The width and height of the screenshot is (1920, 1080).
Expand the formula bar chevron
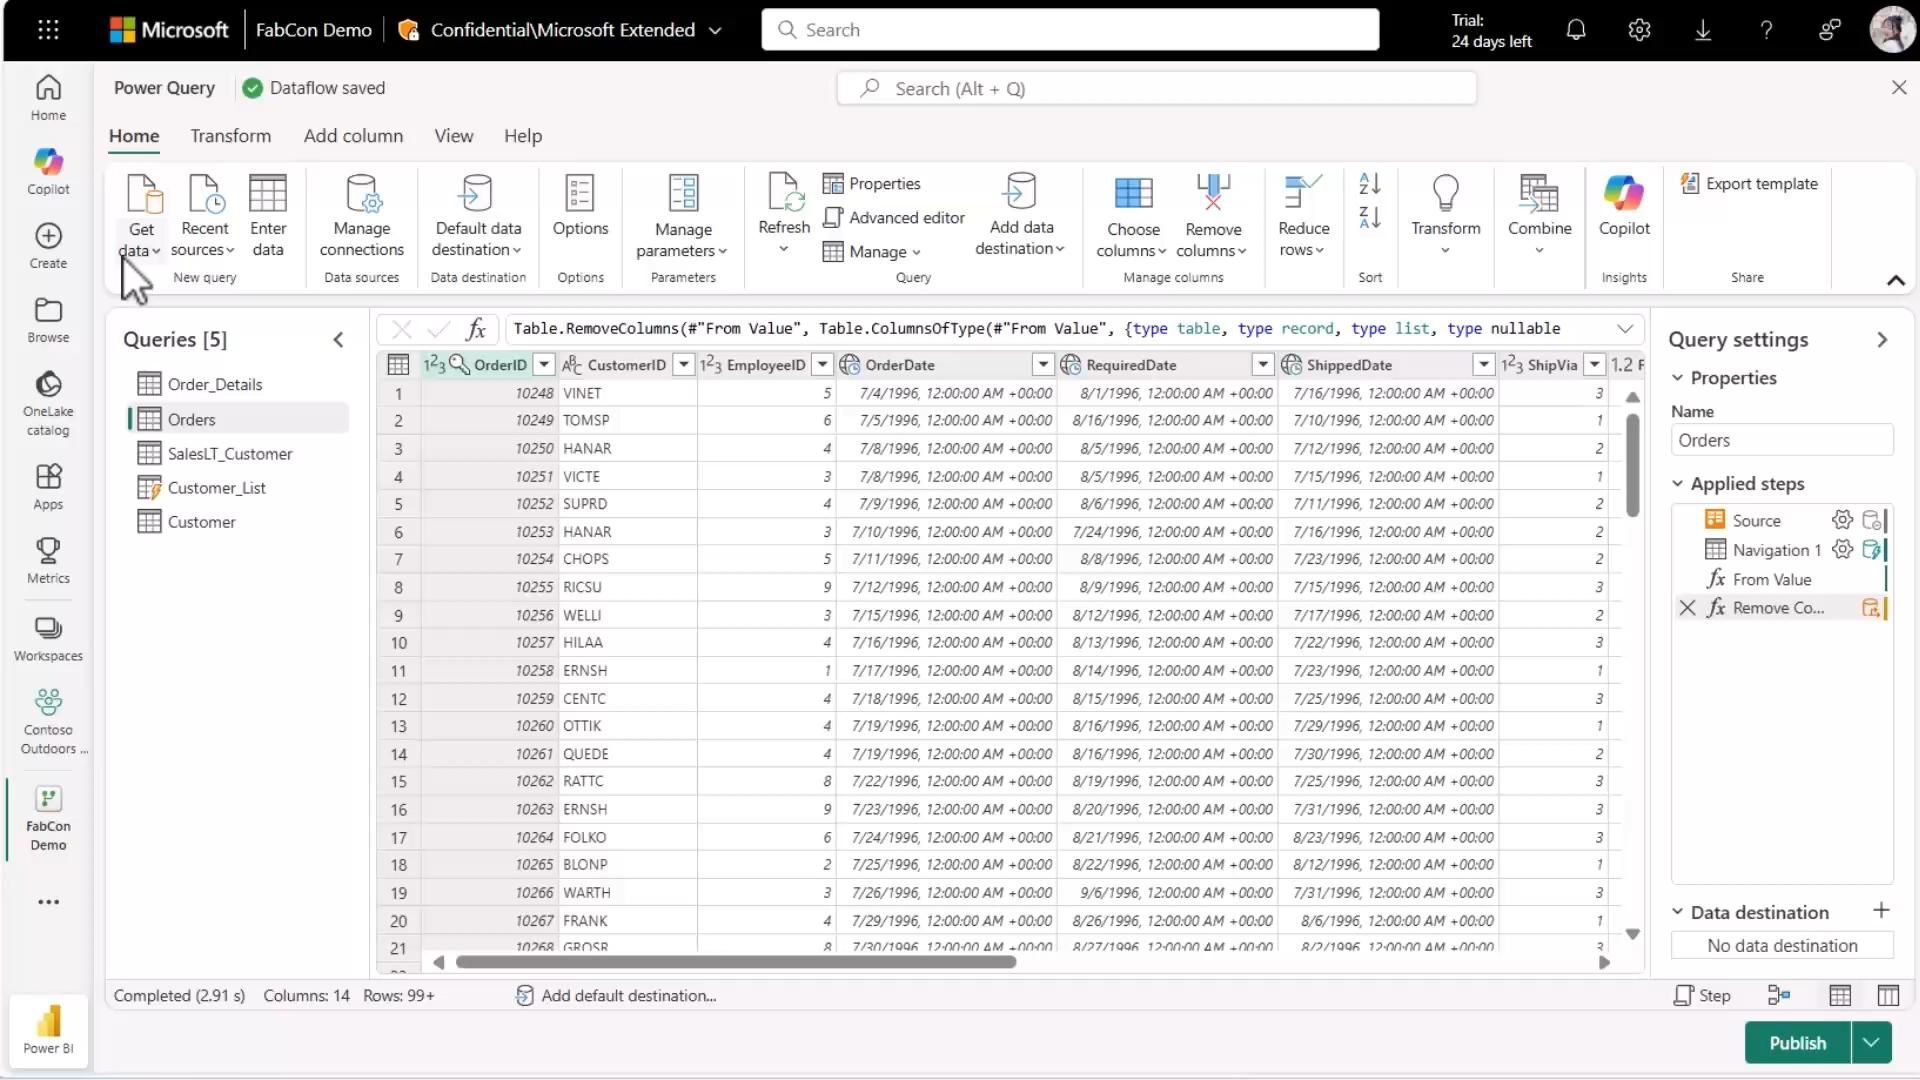[x=1625, y=329]
